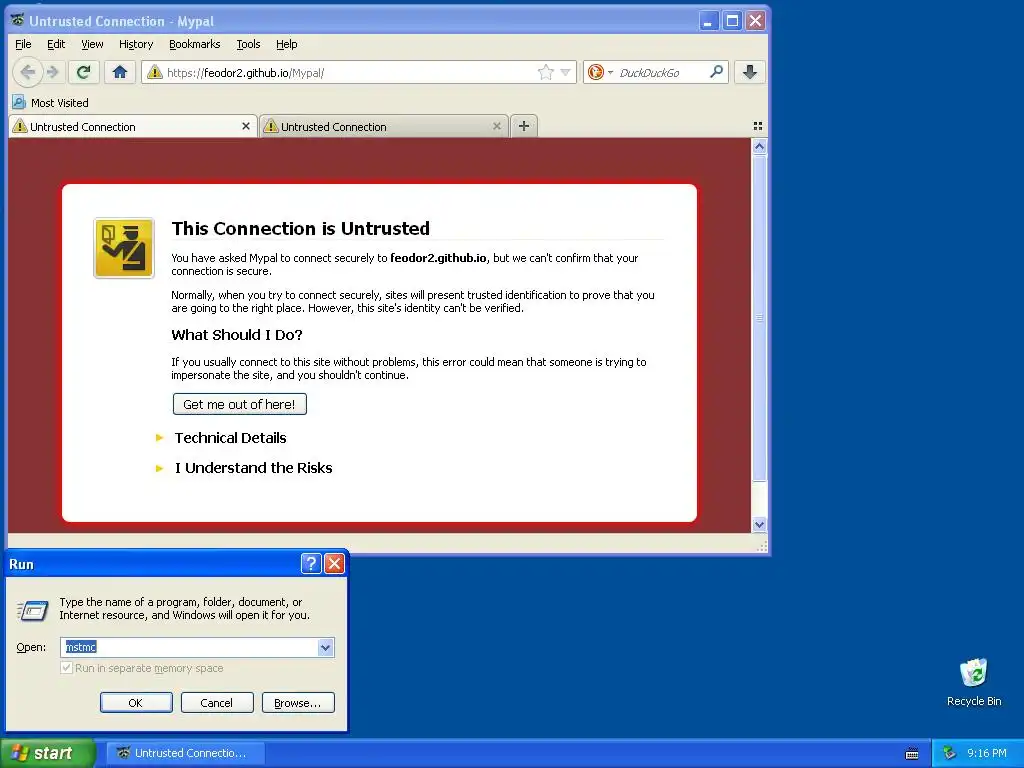Close the Run dialog

pos(334,563)
